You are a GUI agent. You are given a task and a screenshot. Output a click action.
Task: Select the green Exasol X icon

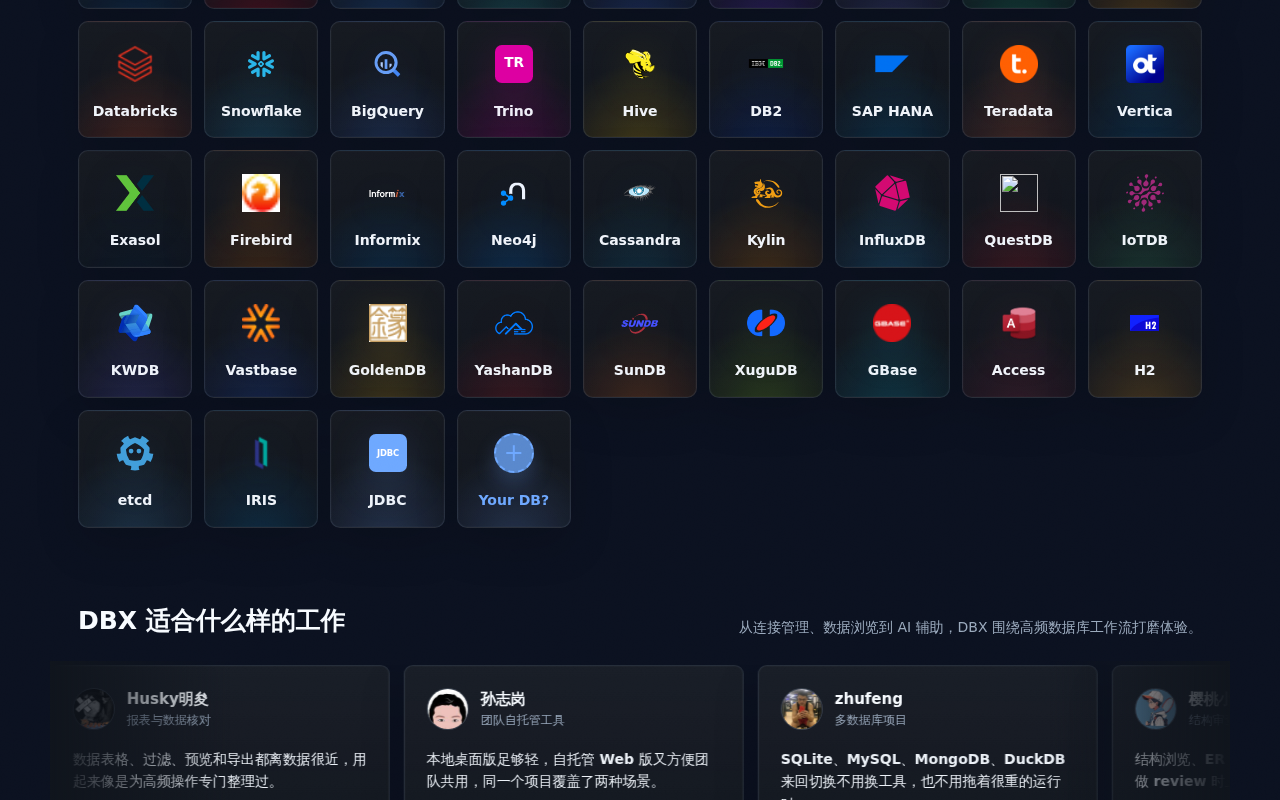135,193
